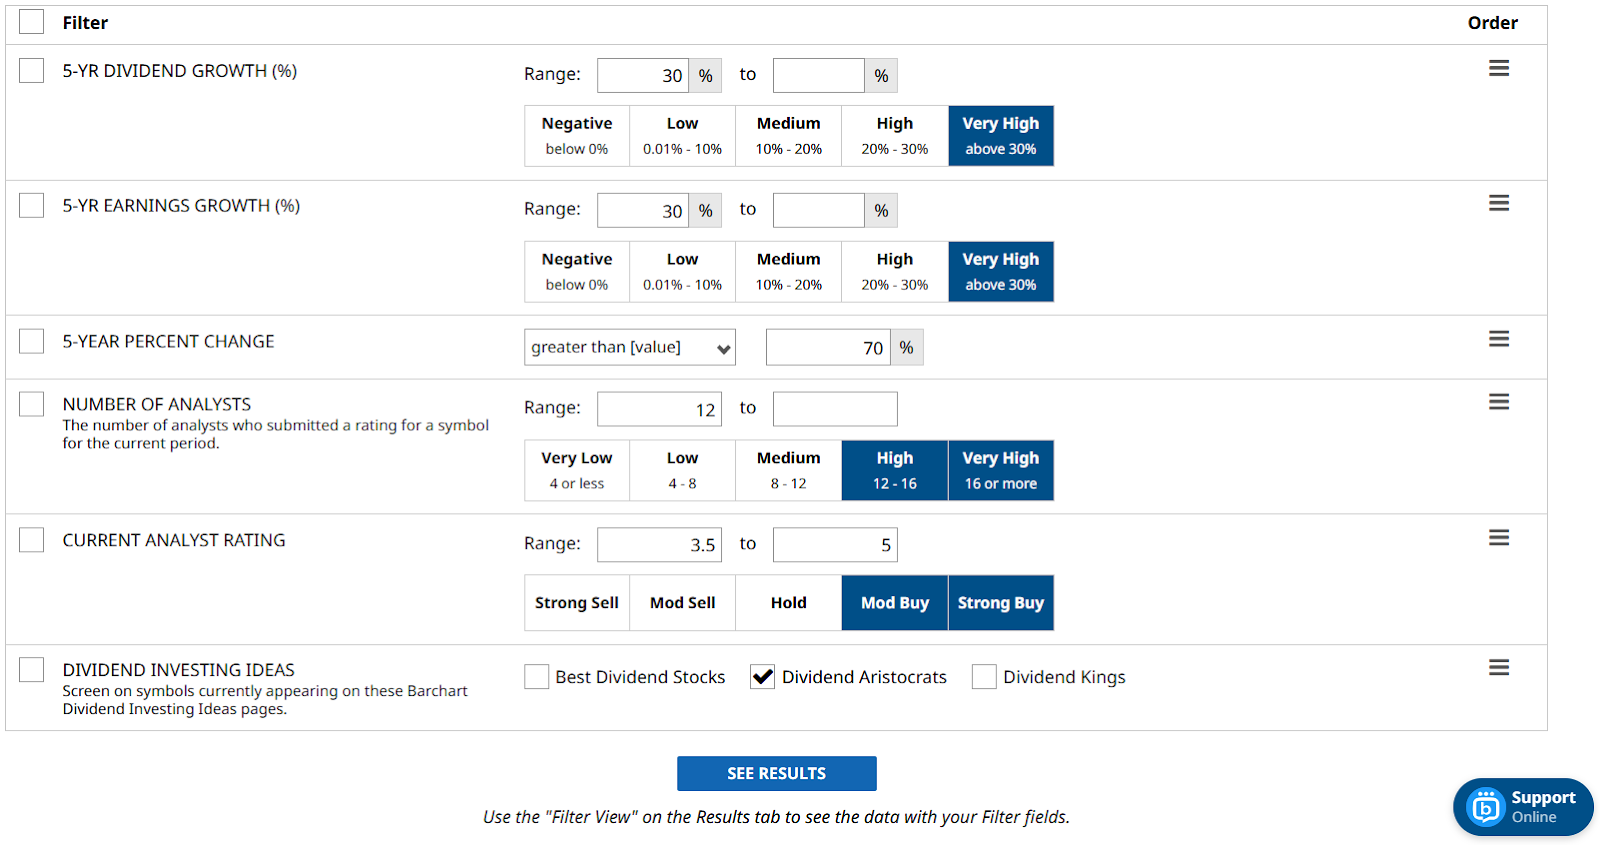The image size is (1600, 845).
Task: Open the Support Online chat widget
Action: 1522,807
